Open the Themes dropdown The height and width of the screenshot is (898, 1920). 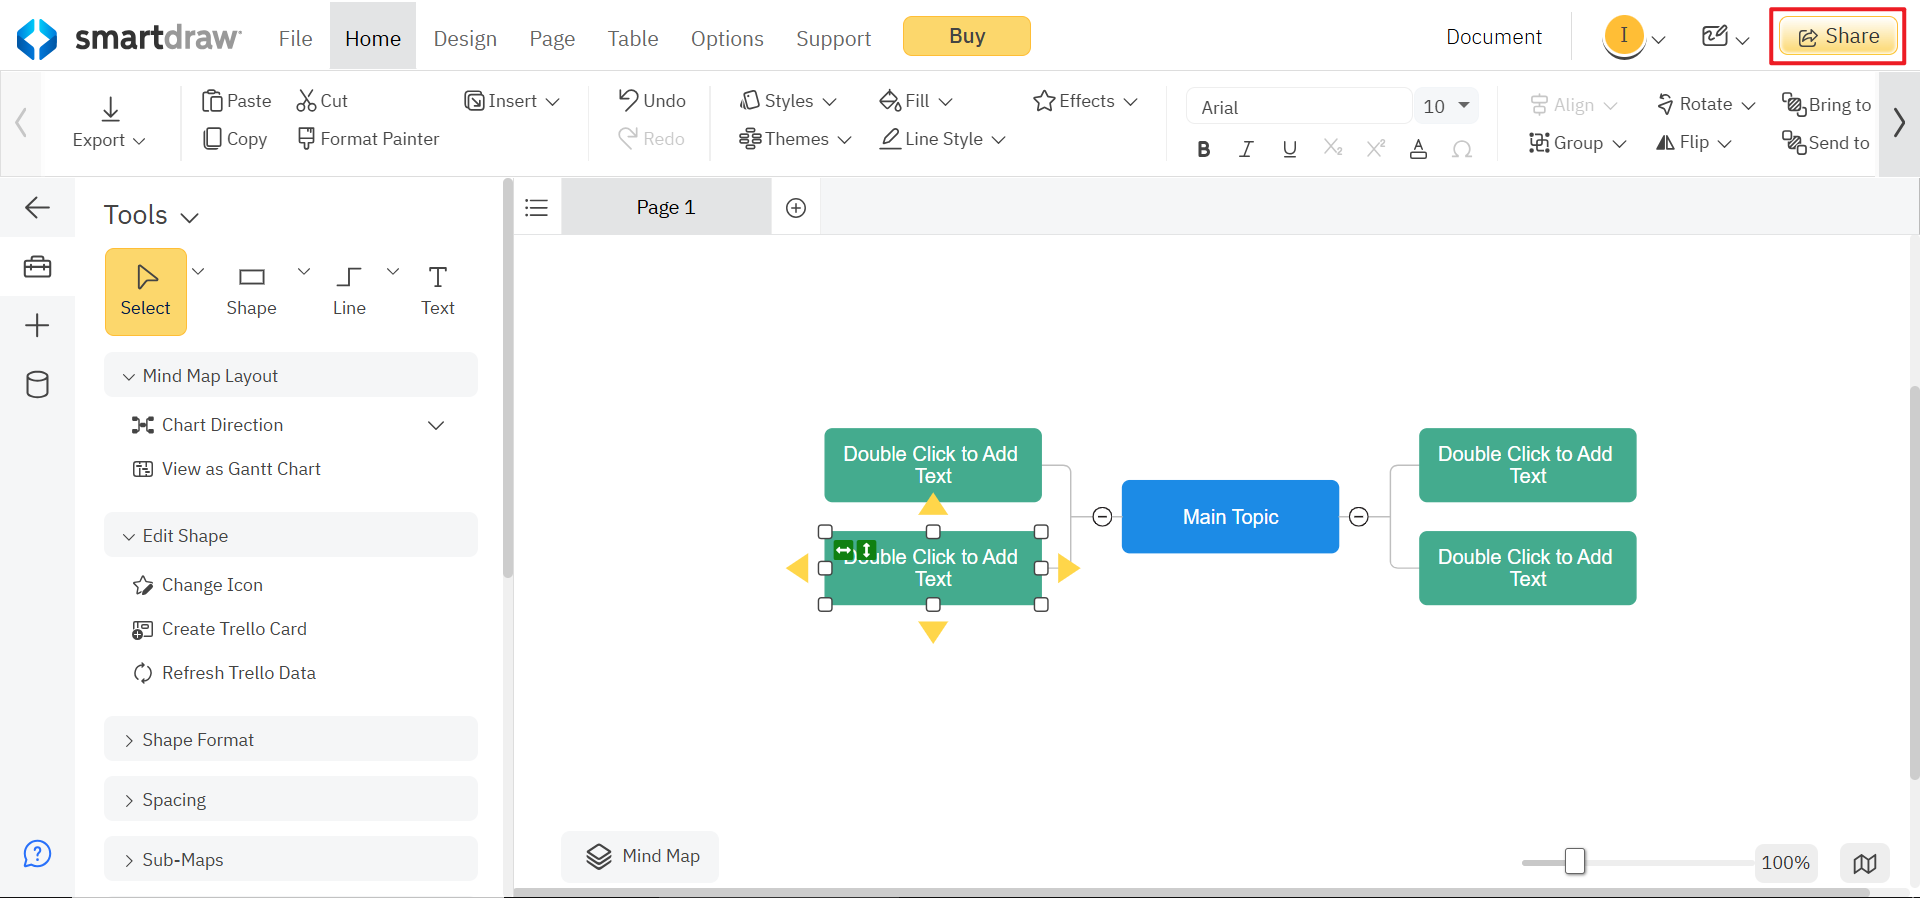[x=795, y=139]
